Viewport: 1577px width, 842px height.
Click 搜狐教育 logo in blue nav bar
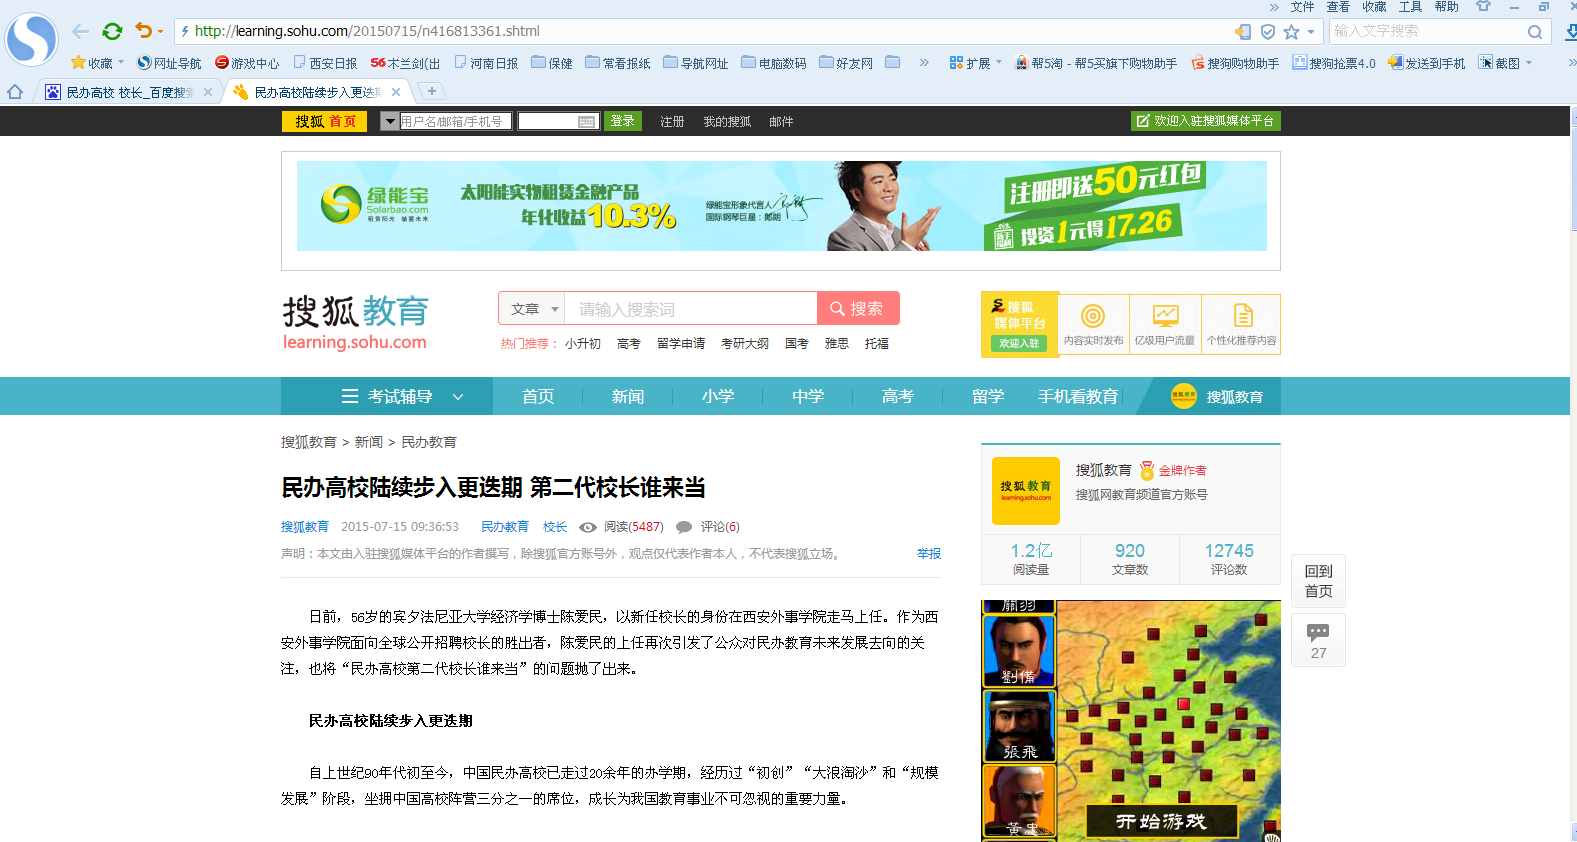coord(1216,396)
